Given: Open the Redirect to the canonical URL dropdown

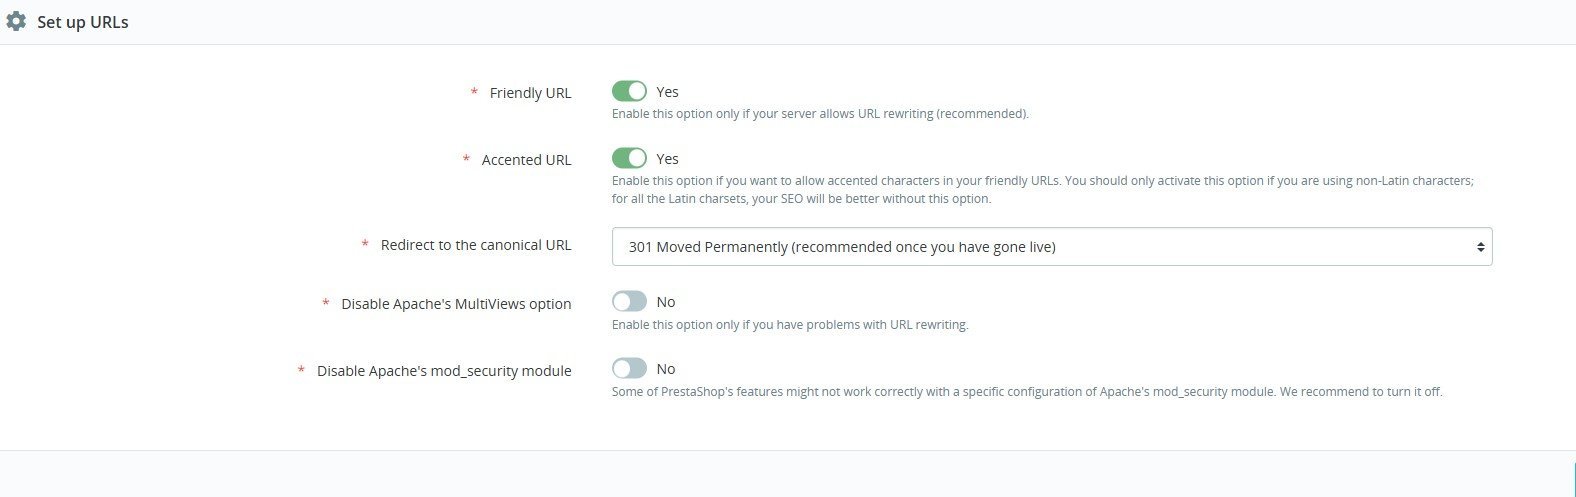Looking at the screenshot, I should [x=1050, y=247].
